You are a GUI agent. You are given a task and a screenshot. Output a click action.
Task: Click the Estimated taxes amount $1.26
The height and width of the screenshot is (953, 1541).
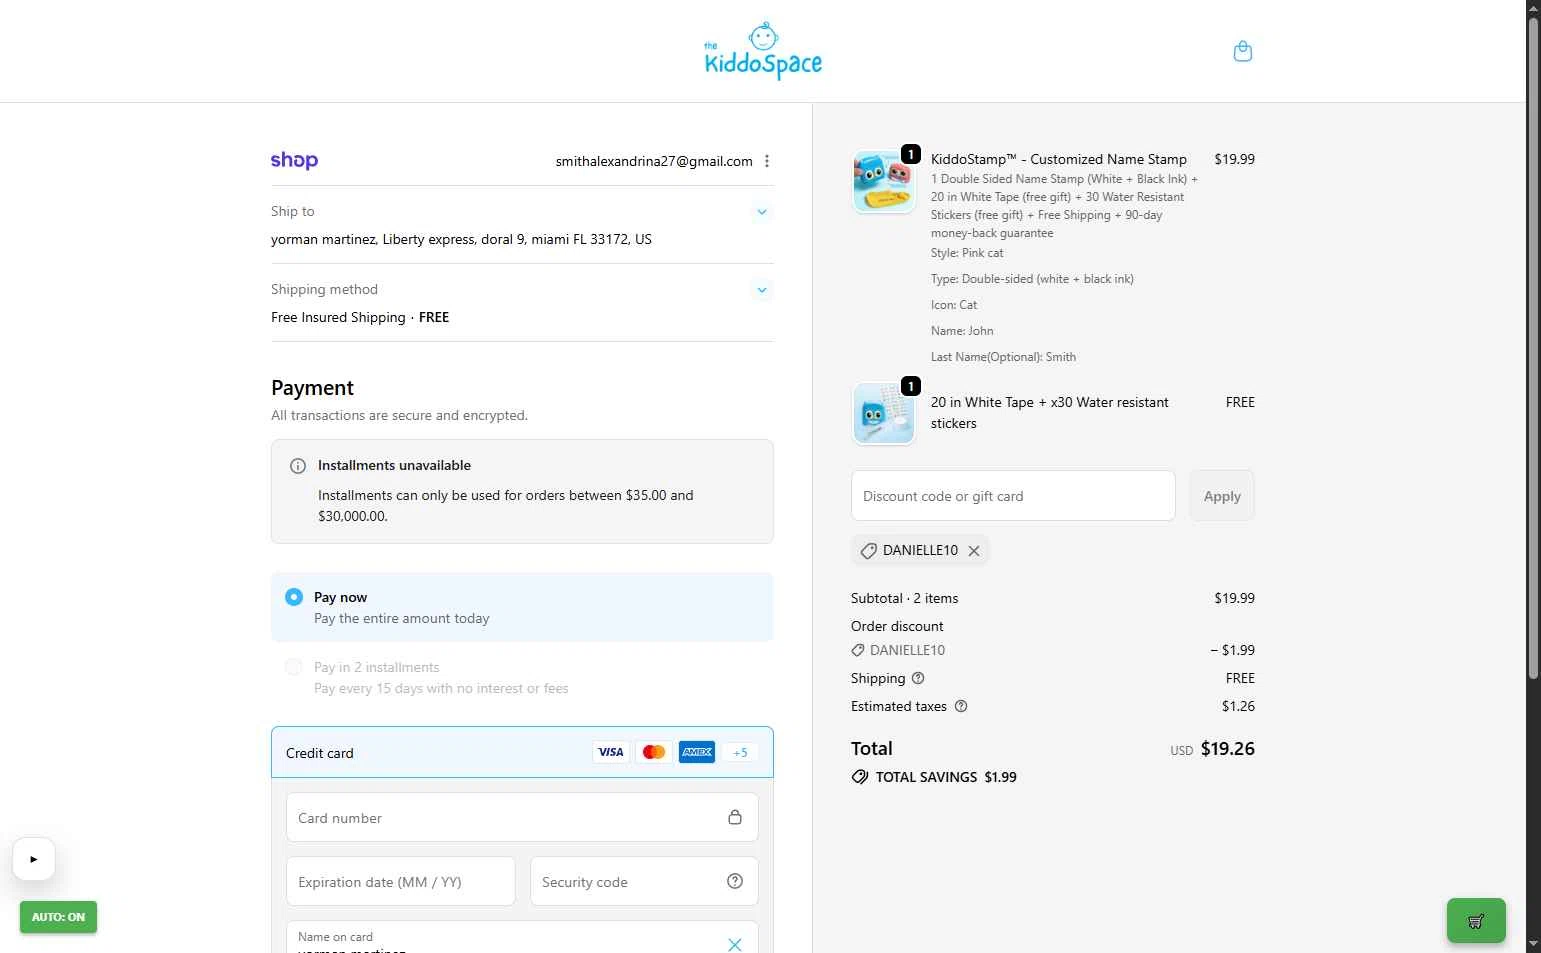point(1238,706)
